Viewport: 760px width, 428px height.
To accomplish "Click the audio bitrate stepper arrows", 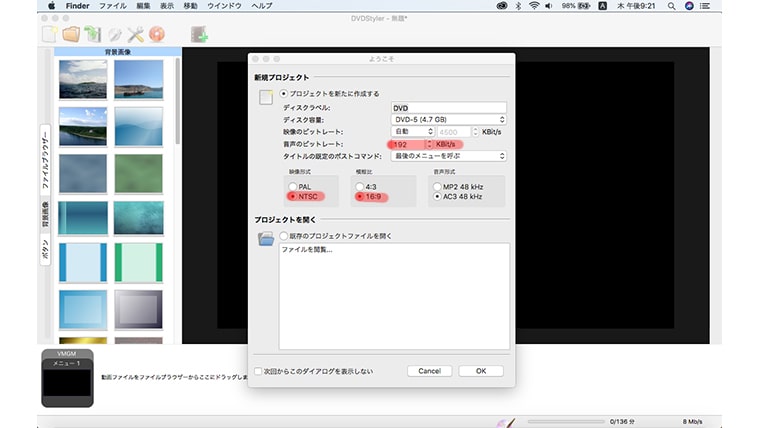I will pyautogui.click(x=429, y=144).
